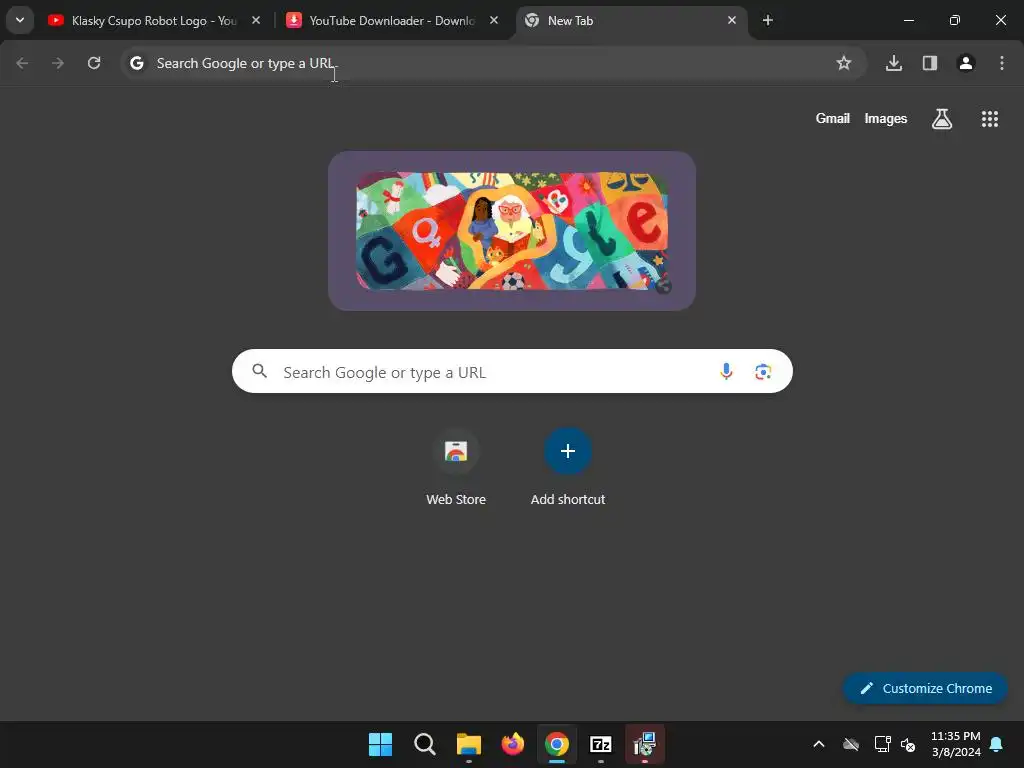Open notifications bell icon
1024x768 pixels.
pyautogui.click(x=997, y=744)
